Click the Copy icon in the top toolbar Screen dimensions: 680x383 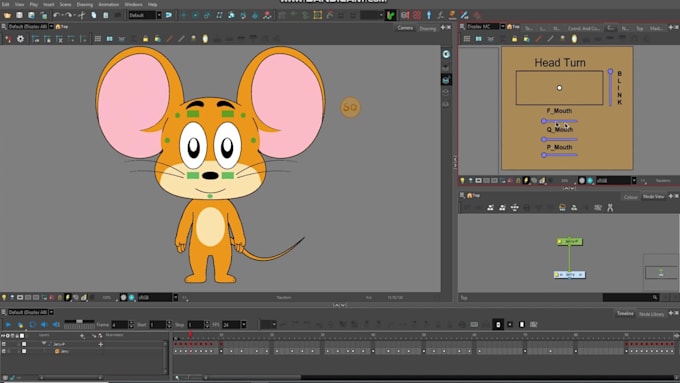point(94,15)
